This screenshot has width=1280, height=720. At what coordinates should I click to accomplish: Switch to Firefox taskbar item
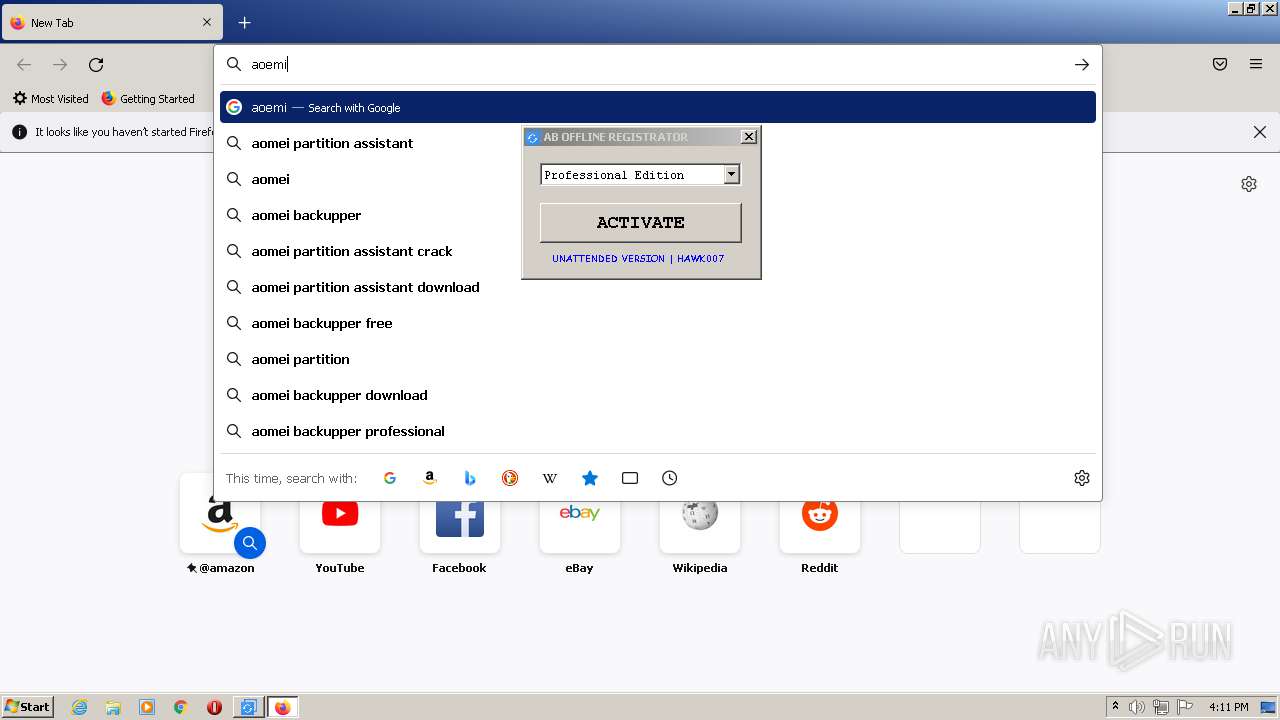coord(282,707)
